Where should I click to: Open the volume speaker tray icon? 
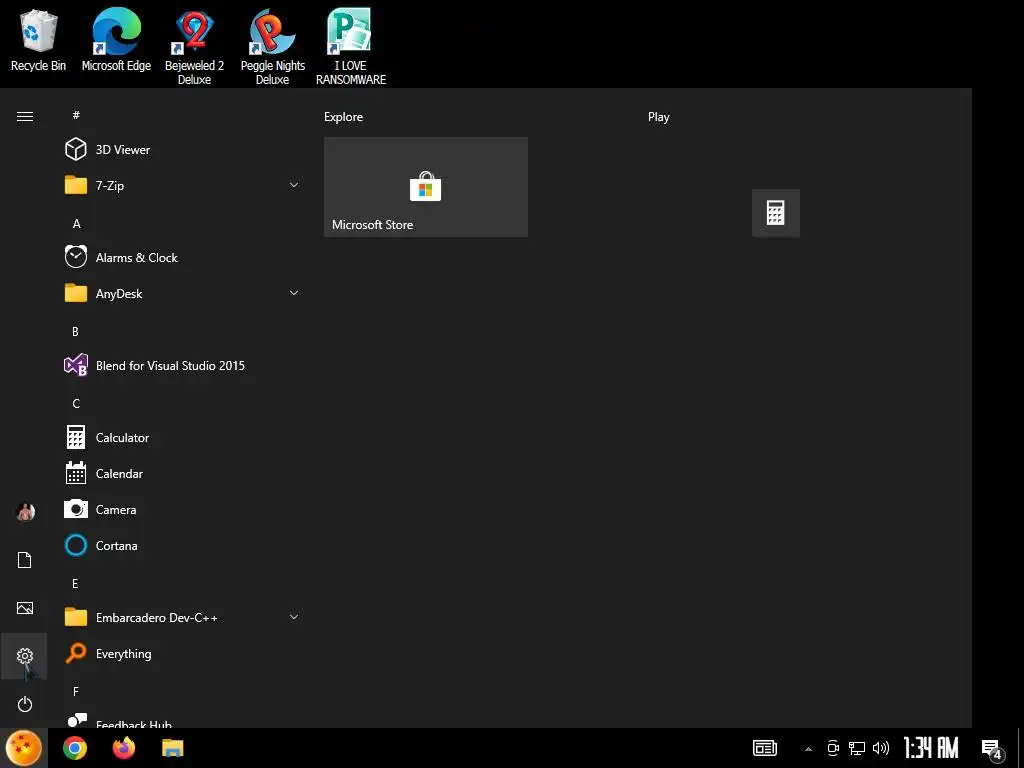pos(881,748)
